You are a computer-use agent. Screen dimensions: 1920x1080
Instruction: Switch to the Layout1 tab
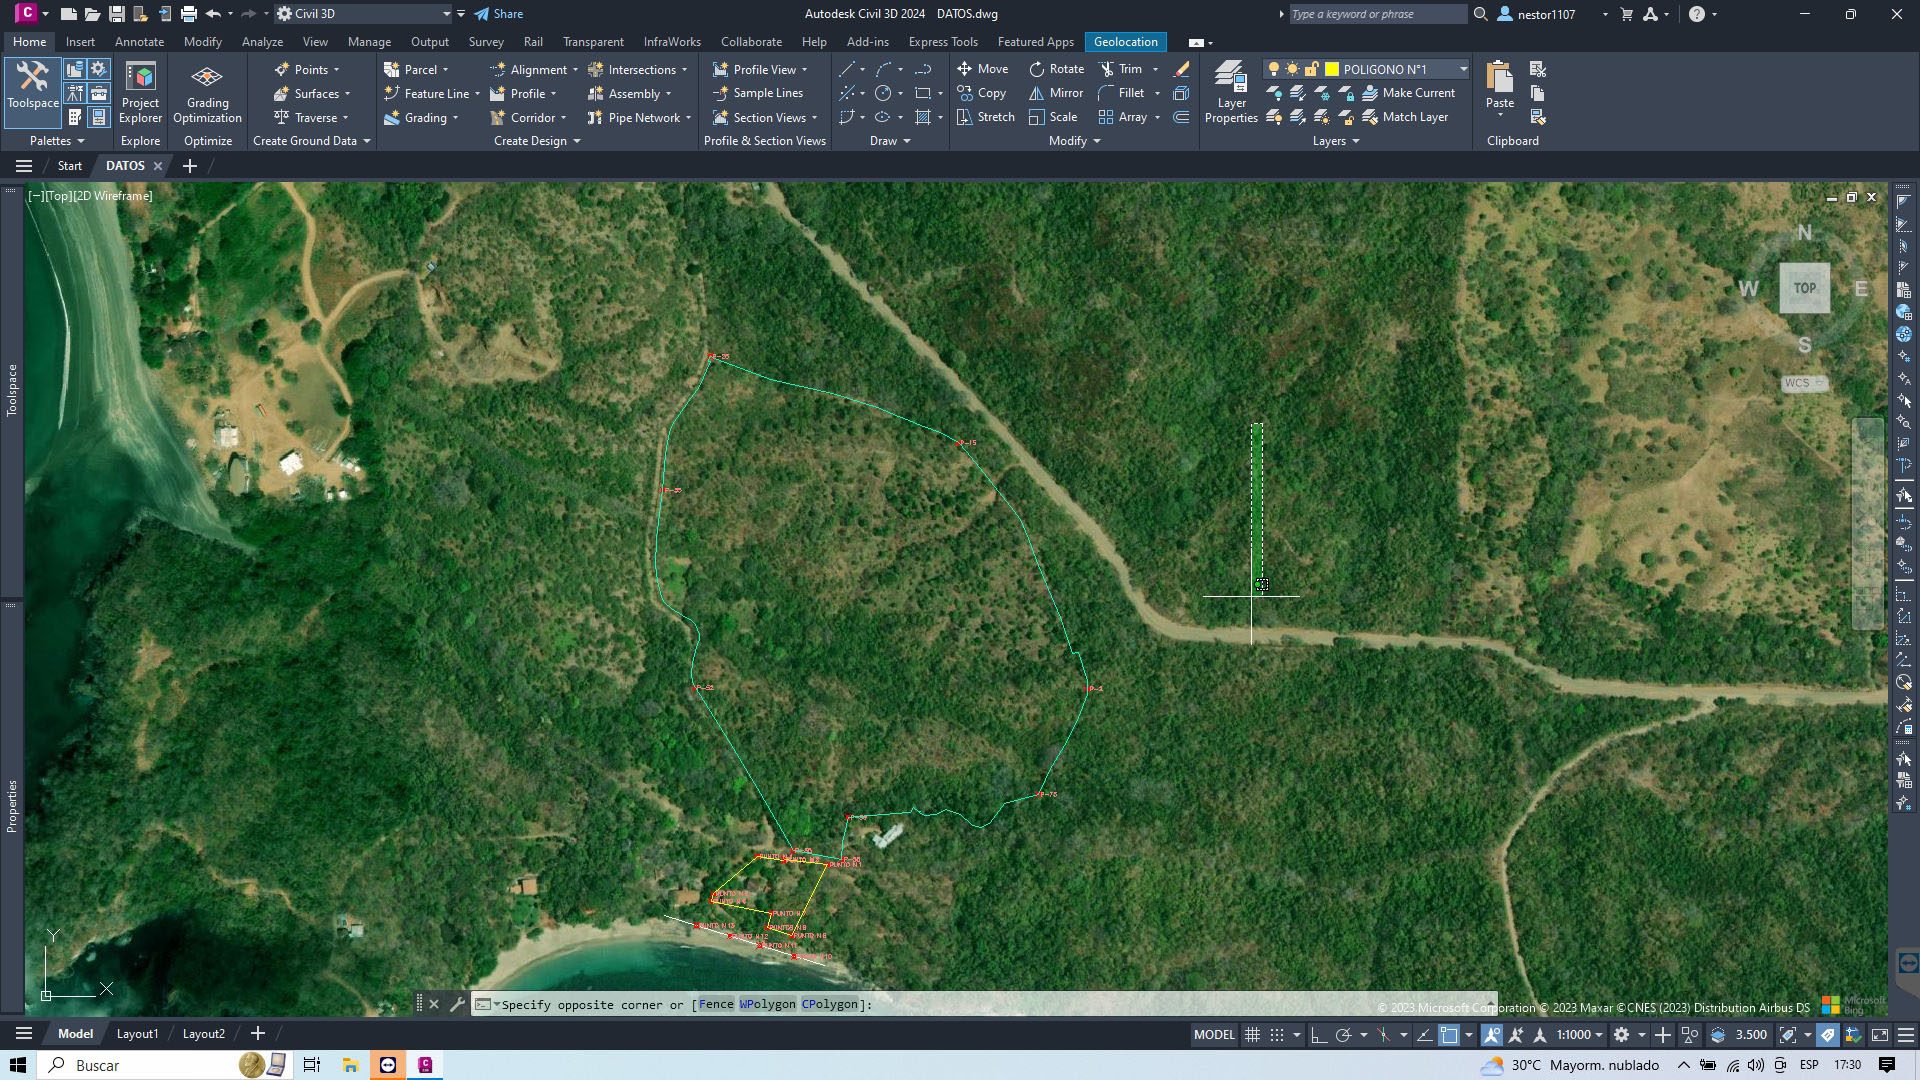tap(137, 1034)
